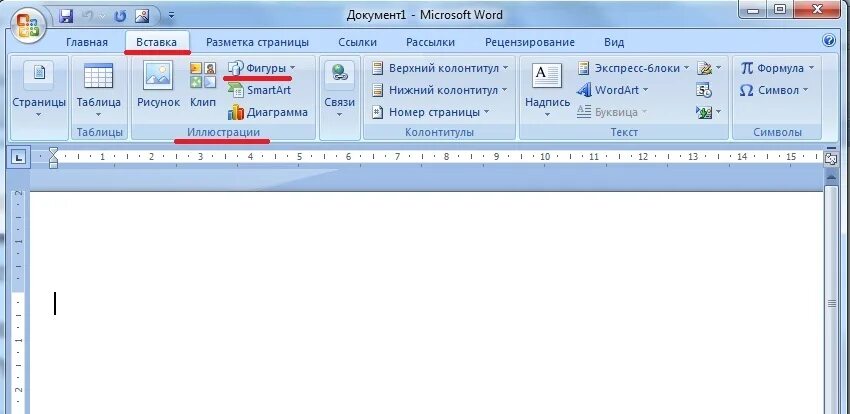Open the Фигуры shapes gallery
The width and height of the screenshot is (850, 414).
click(x=262, y=68)
